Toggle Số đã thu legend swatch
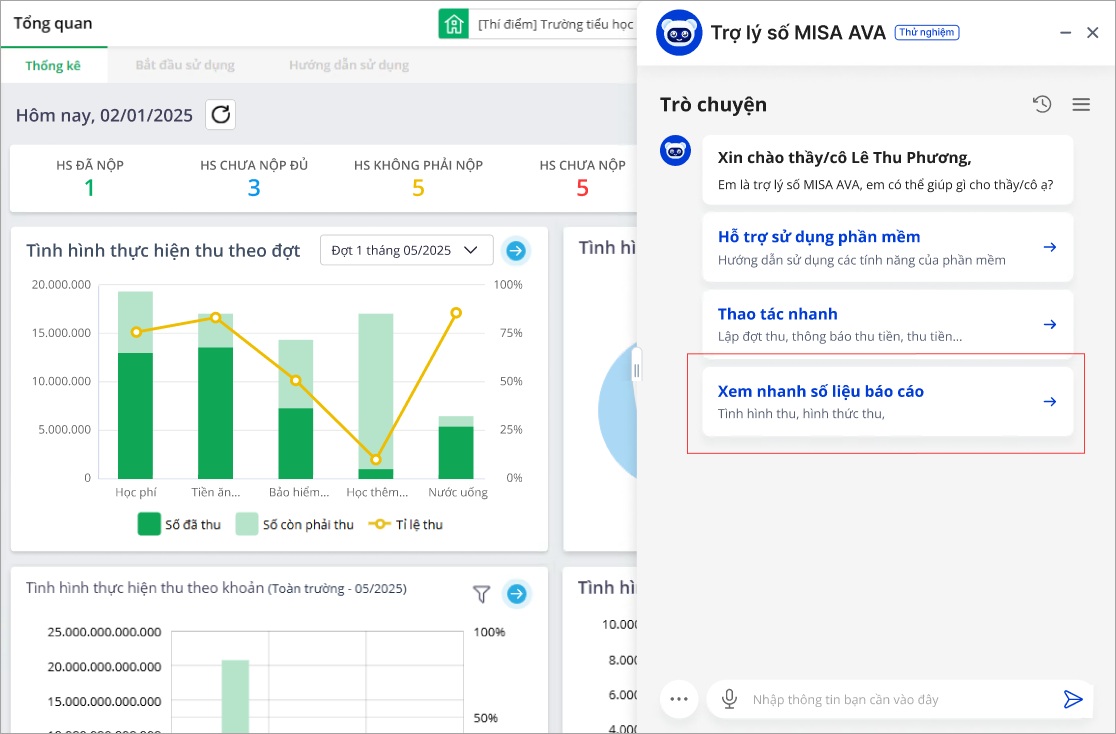 (149, 524)
